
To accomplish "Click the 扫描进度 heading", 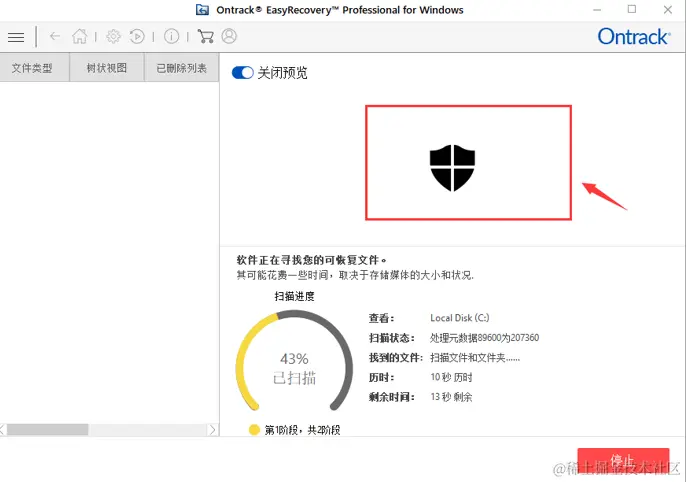I will coord(294,297).
